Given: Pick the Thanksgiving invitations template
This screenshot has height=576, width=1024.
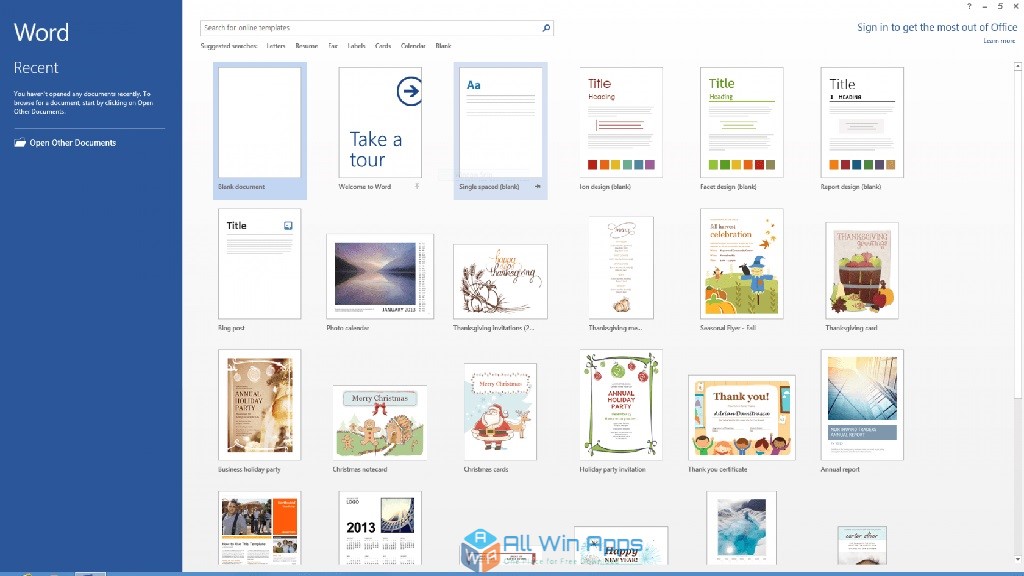Looking at the screenshot, I should point(500,281).
